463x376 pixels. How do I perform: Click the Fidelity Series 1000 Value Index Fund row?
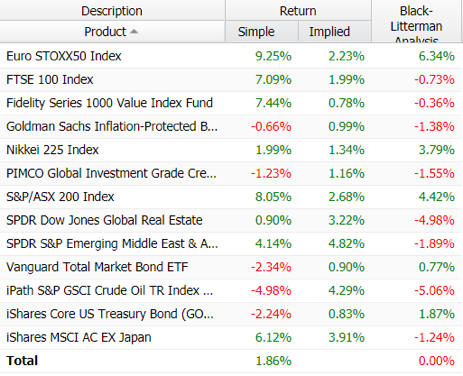[231, 103]
